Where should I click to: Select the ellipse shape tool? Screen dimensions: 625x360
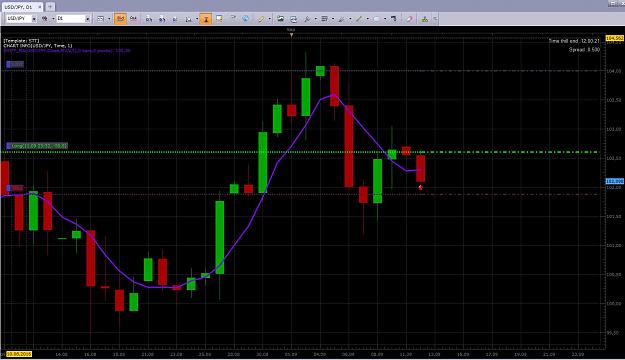click(x=376, y=19)
